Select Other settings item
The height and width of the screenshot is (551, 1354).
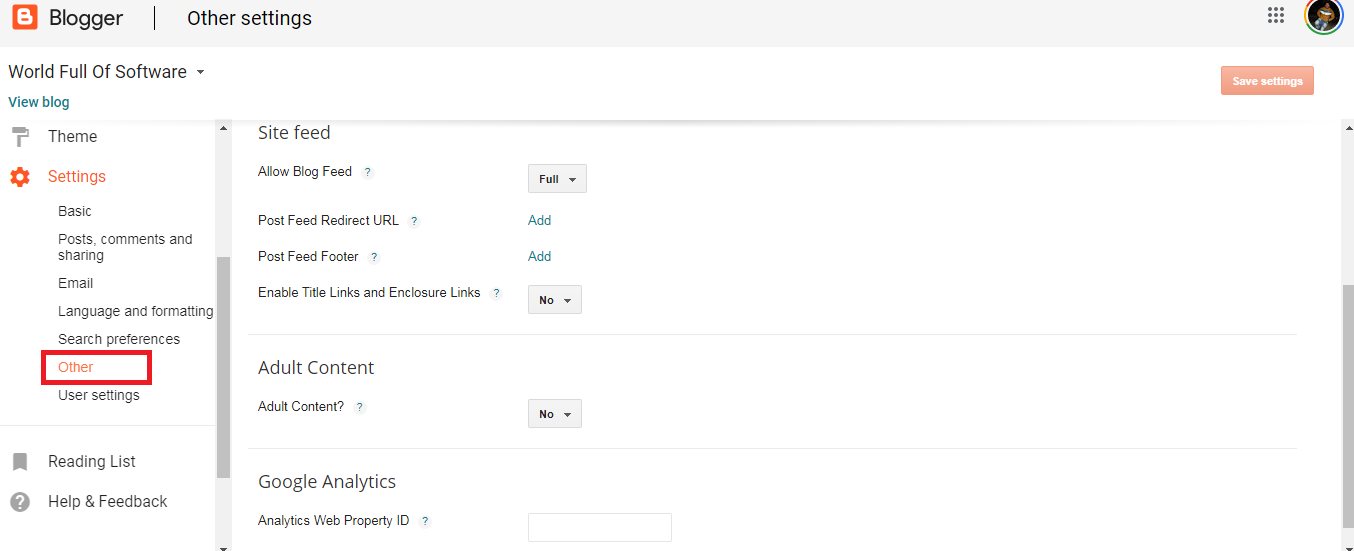coord(76,368)
